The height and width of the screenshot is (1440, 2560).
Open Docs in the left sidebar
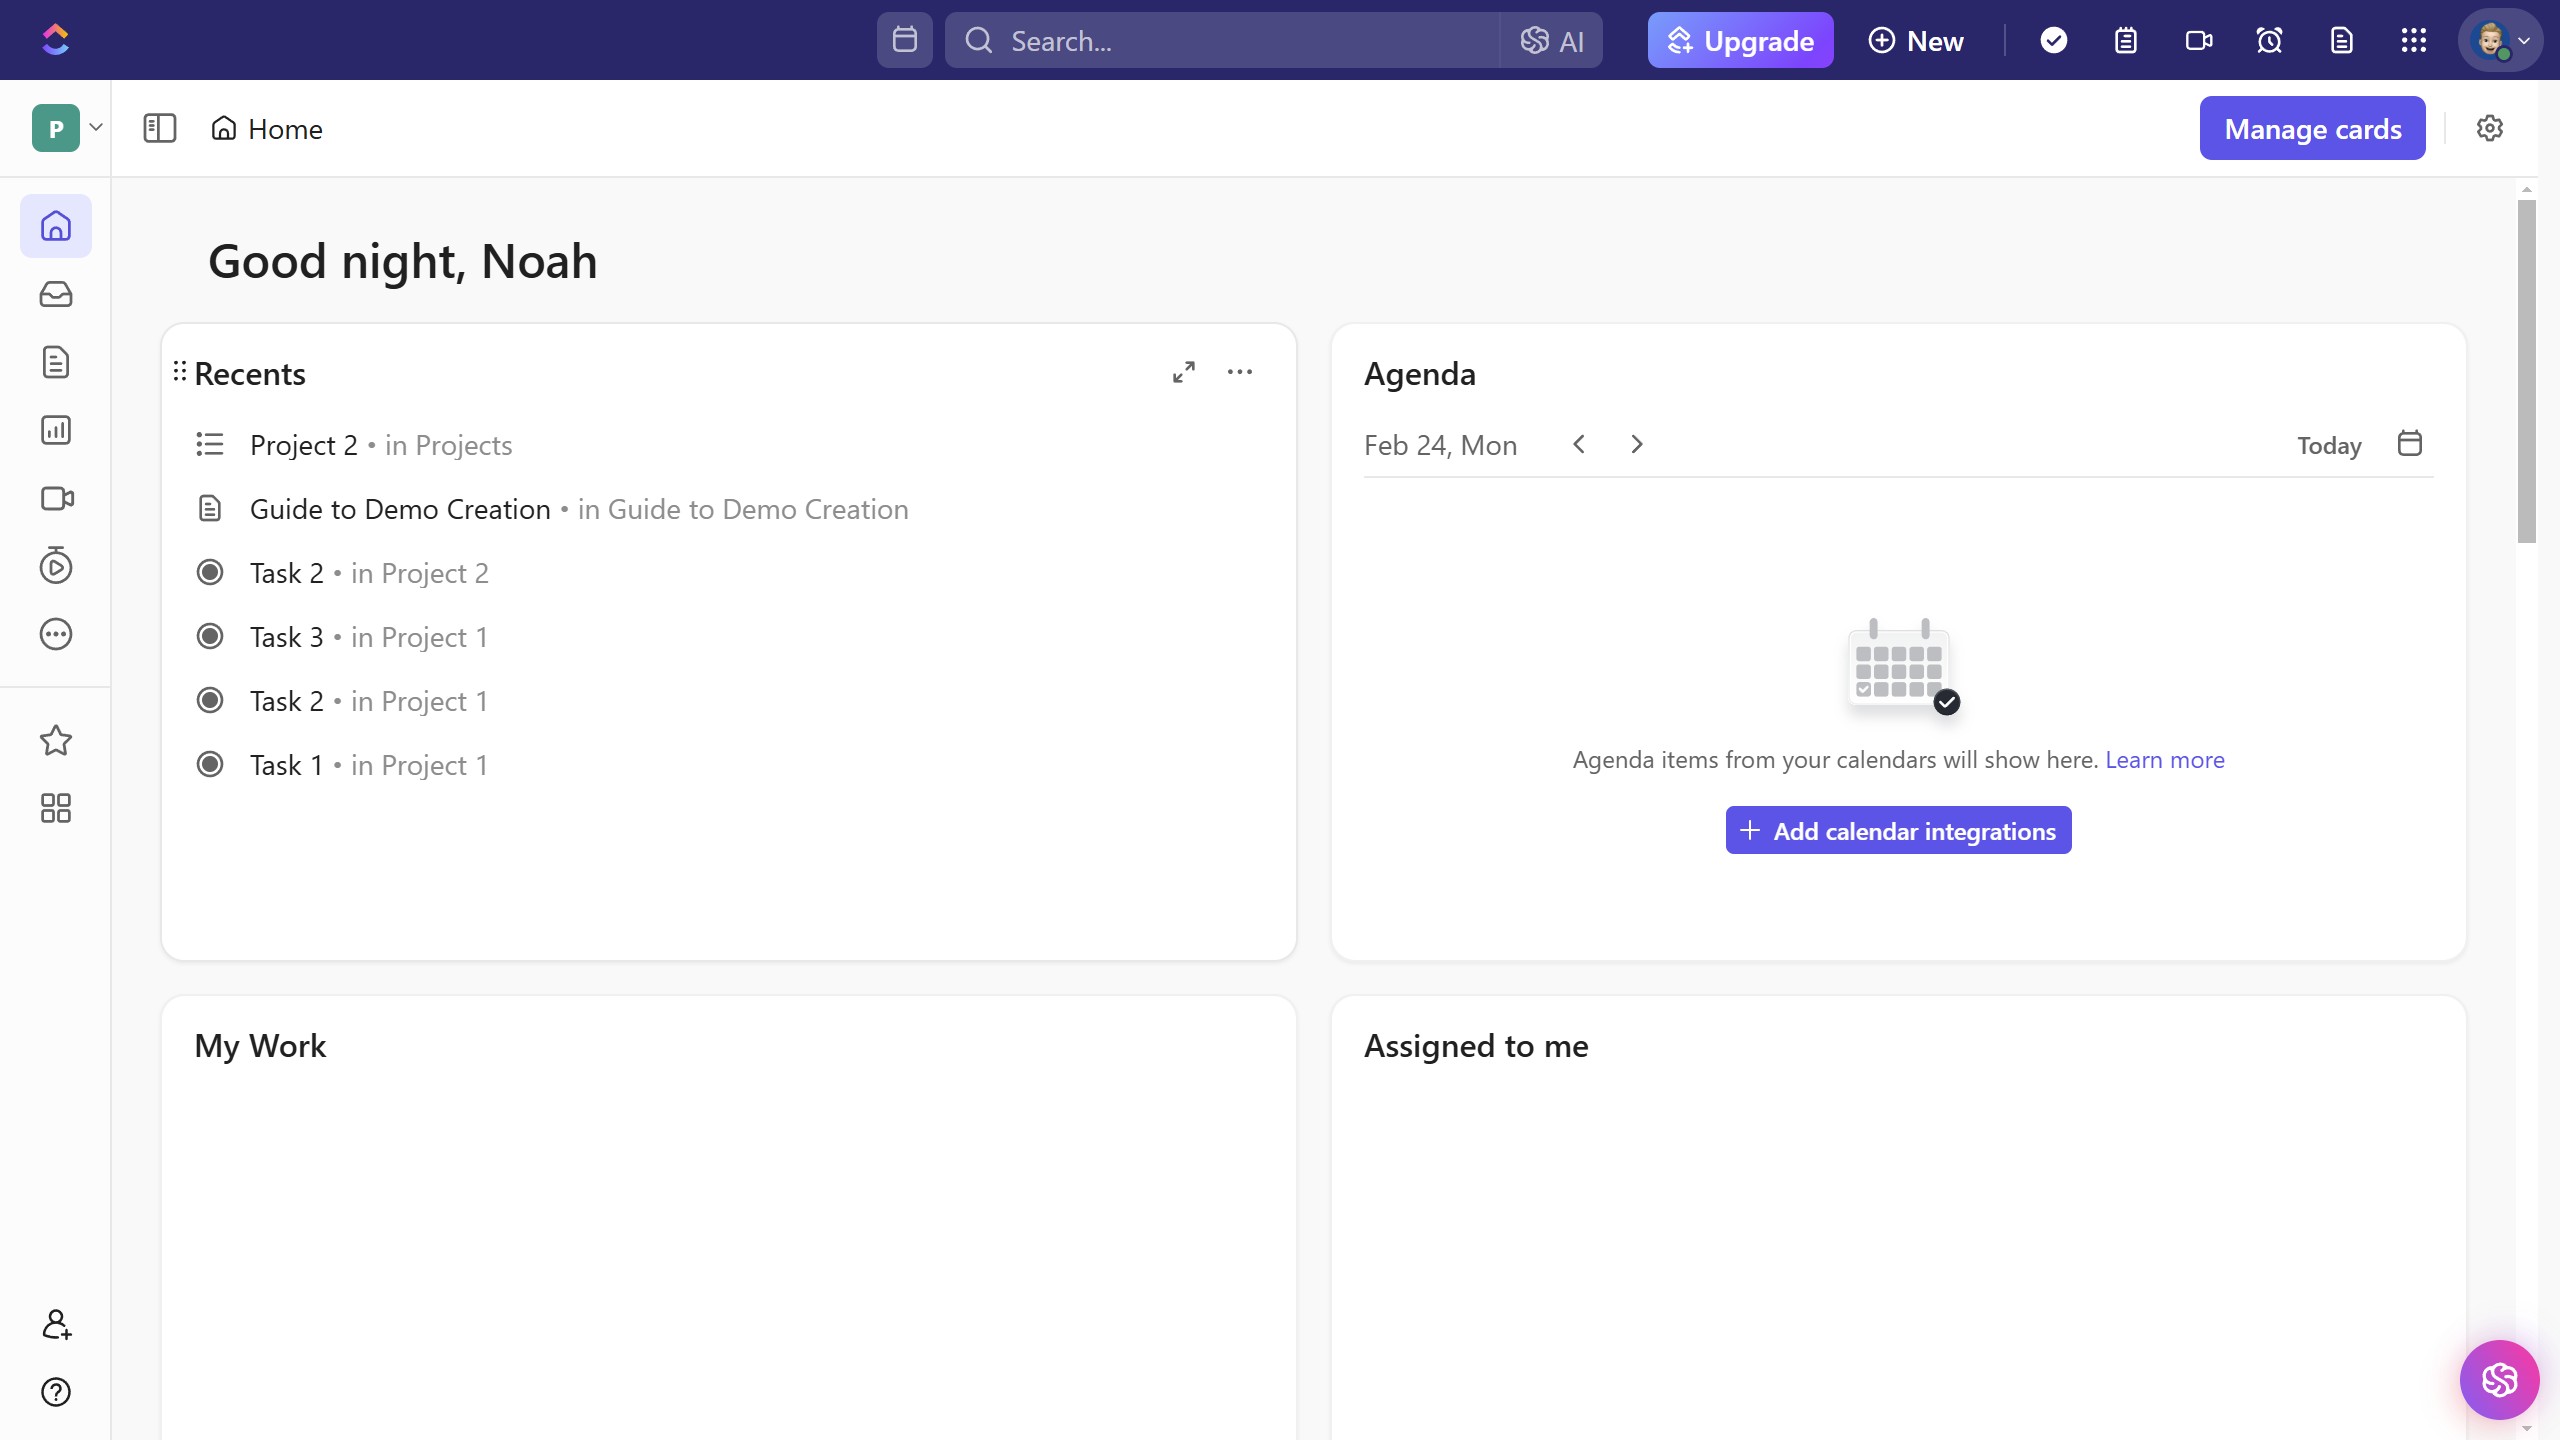pos(56,362)
